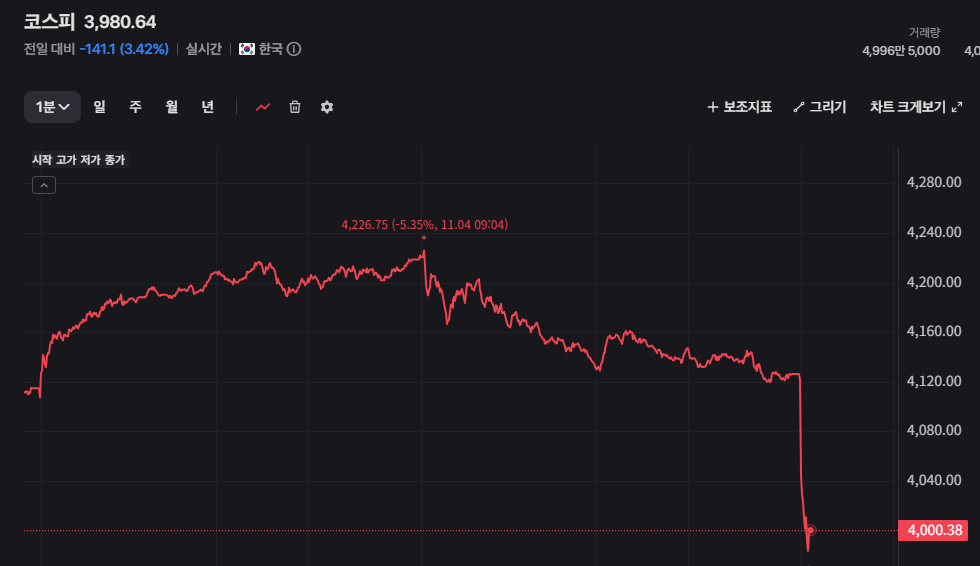Click the 4,000.38 current price label
Viewport: 980px width, 566px height.
click(x=933, y=530)
